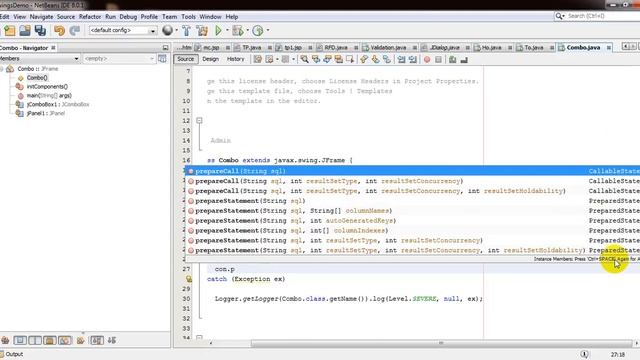This screenshot has width=640, height=360.
Task: Open the View menu
Action: click(19, 17)
